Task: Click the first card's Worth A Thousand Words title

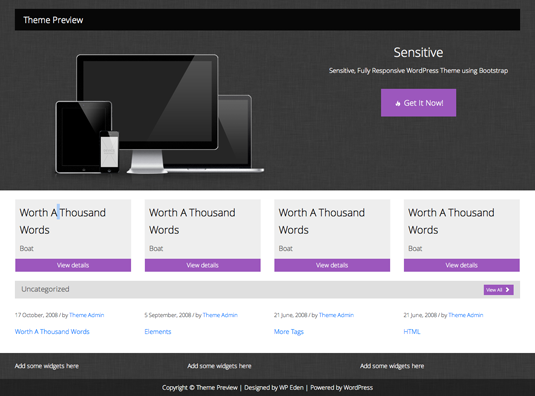Action: pos(62,221)
